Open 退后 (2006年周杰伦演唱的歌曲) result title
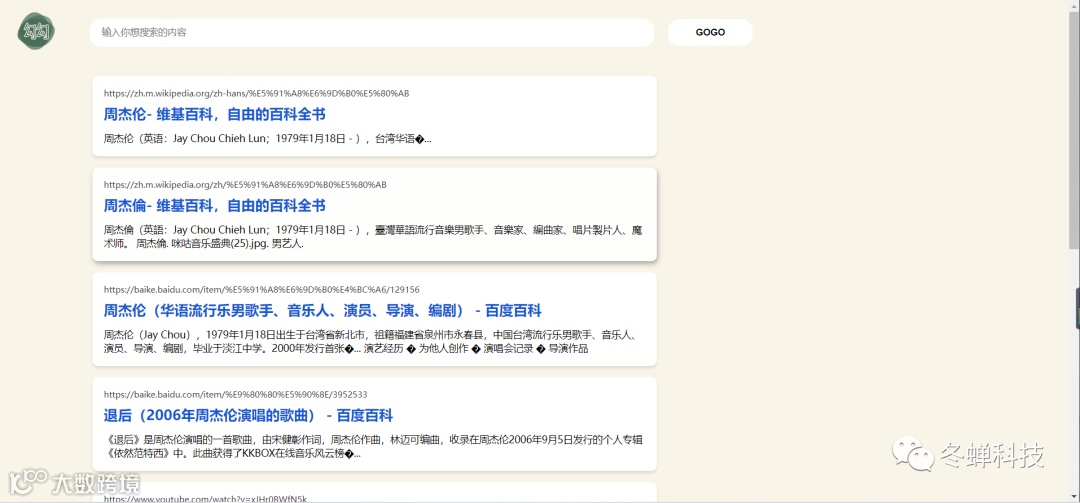 [x=248, y=415]
